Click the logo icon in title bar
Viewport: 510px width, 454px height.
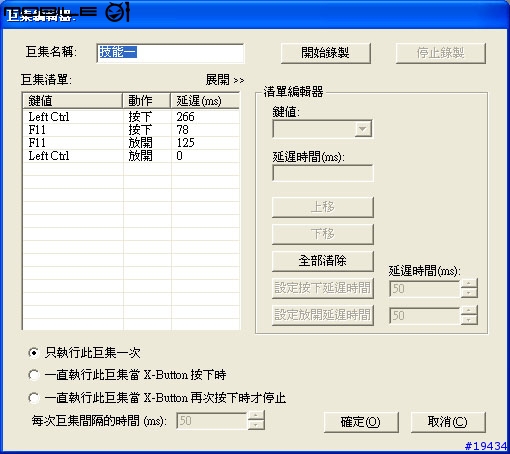point(117,13)
